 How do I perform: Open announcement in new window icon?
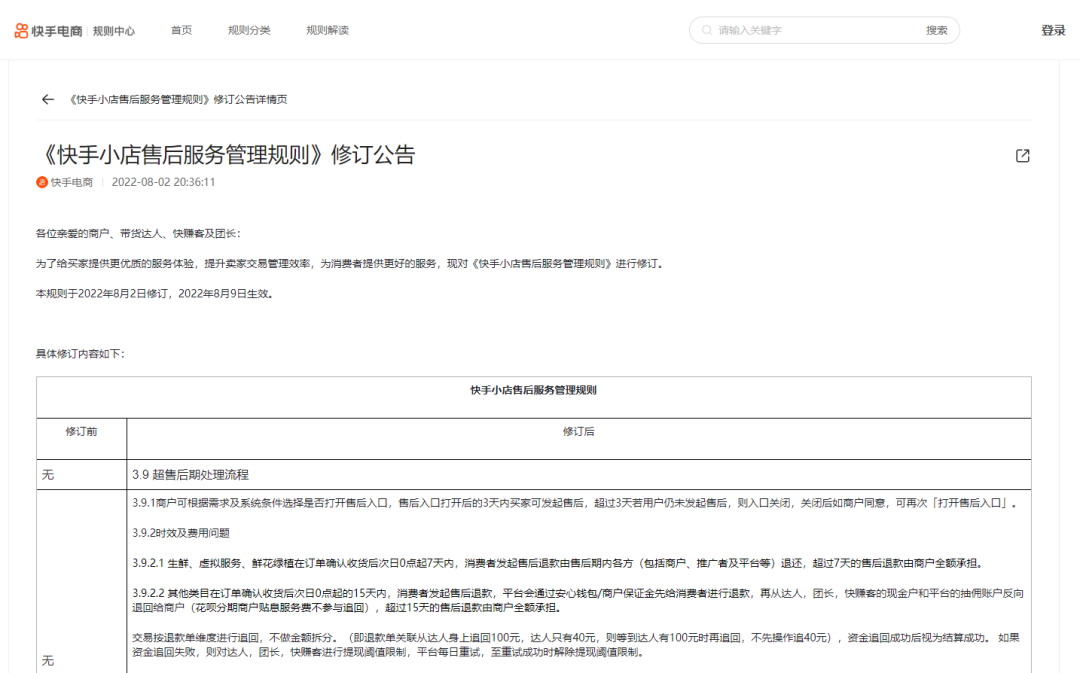[1022, 156]
